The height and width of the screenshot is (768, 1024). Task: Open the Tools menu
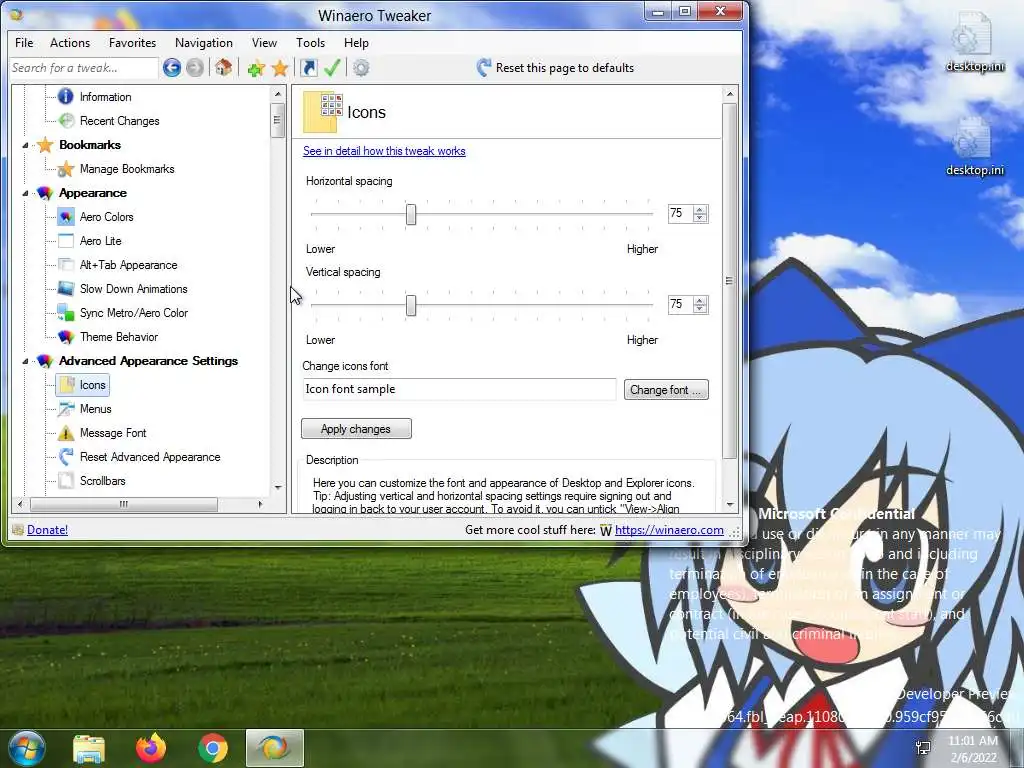tap(310, 42)
